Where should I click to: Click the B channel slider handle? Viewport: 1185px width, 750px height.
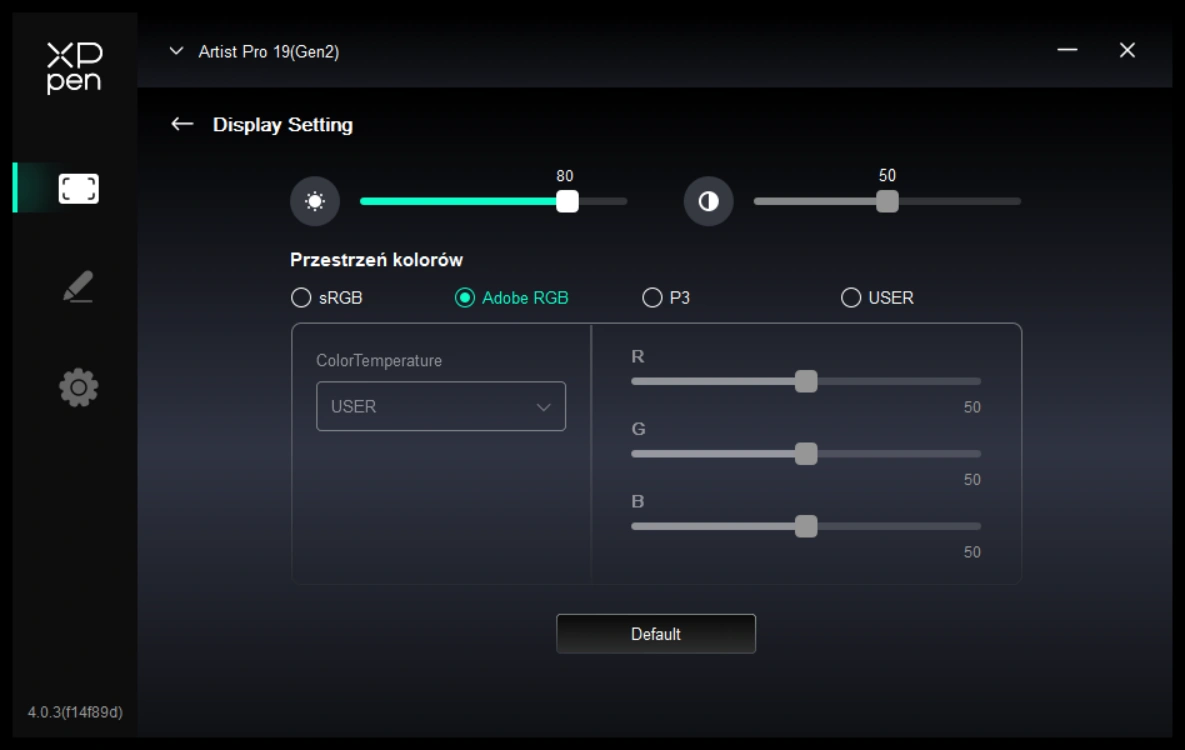coord(806,526)
